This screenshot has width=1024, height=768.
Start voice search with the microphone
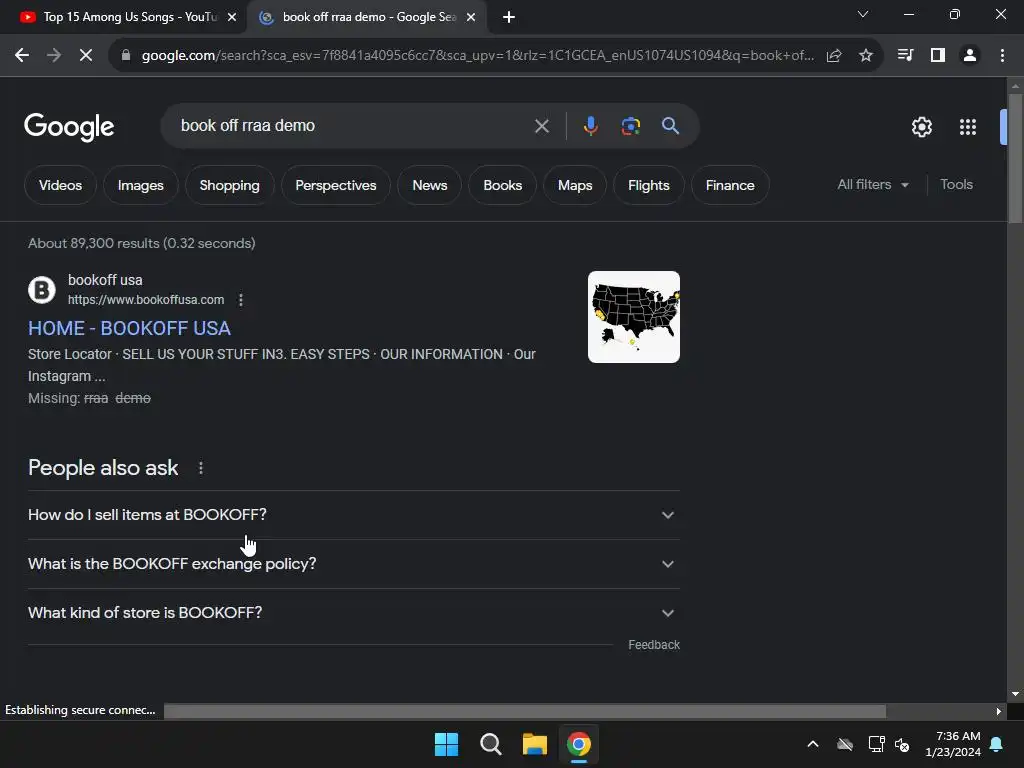[x=590, y=126]
